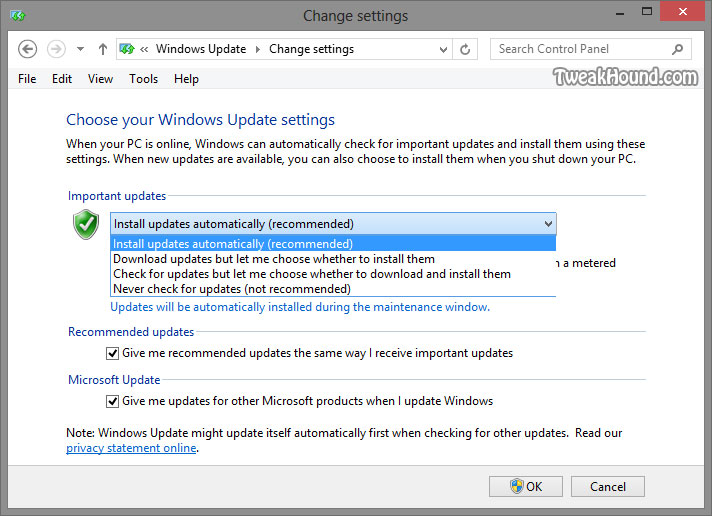
Task: Open the Tools menu
Action: point(143,79)
